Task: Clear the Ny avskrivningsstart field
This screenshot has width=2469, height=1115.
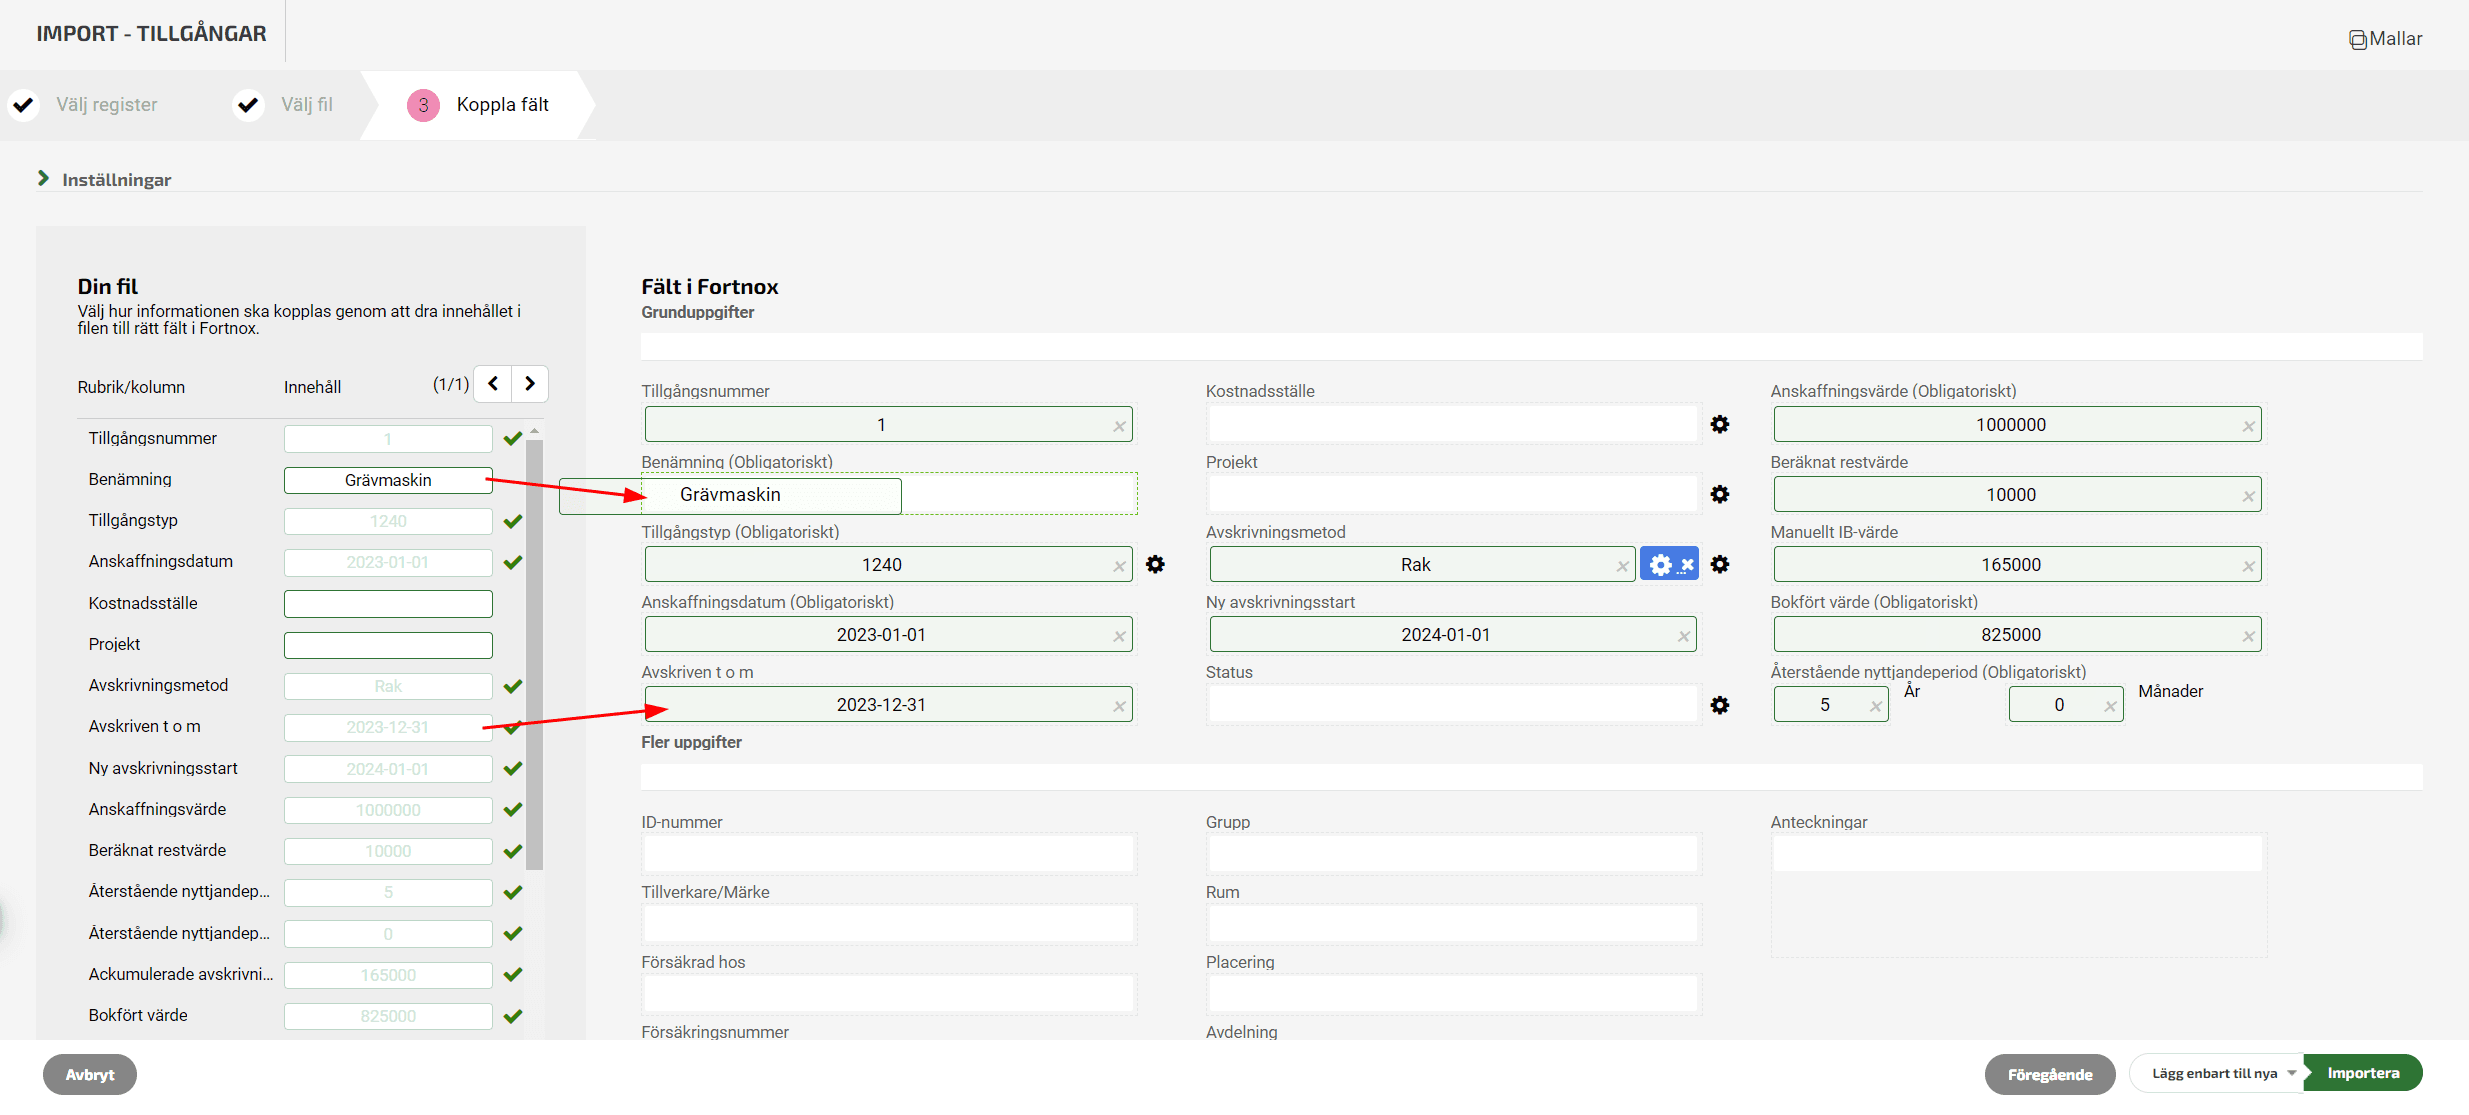Action: 1683,636
